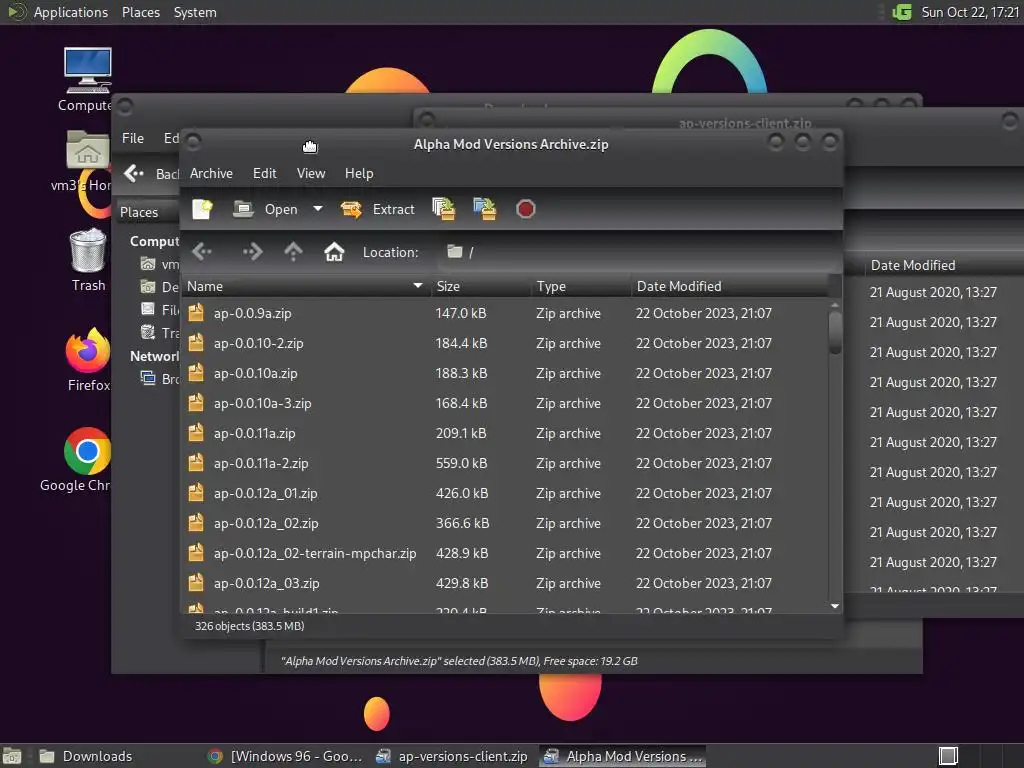This screenshot has width=1024, height=768.
Task: Click the 559.0 kB size cell
Action: coord(461,463)
